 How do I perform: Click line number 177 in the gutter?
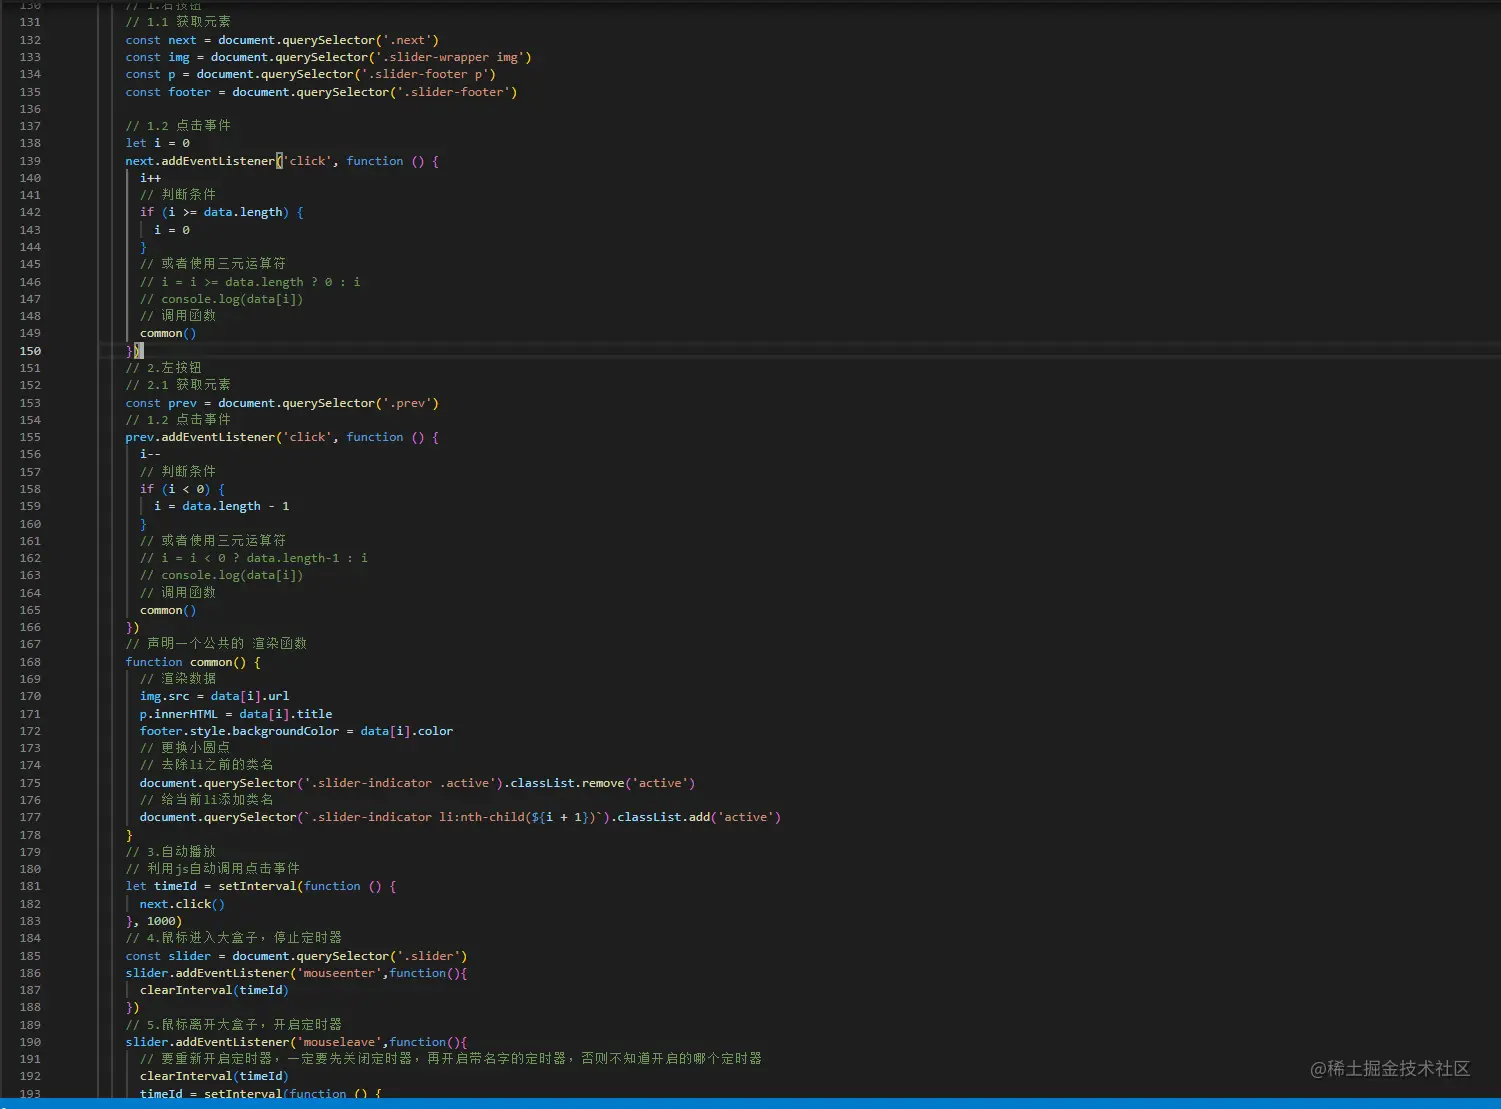click(x=30, y=817)
